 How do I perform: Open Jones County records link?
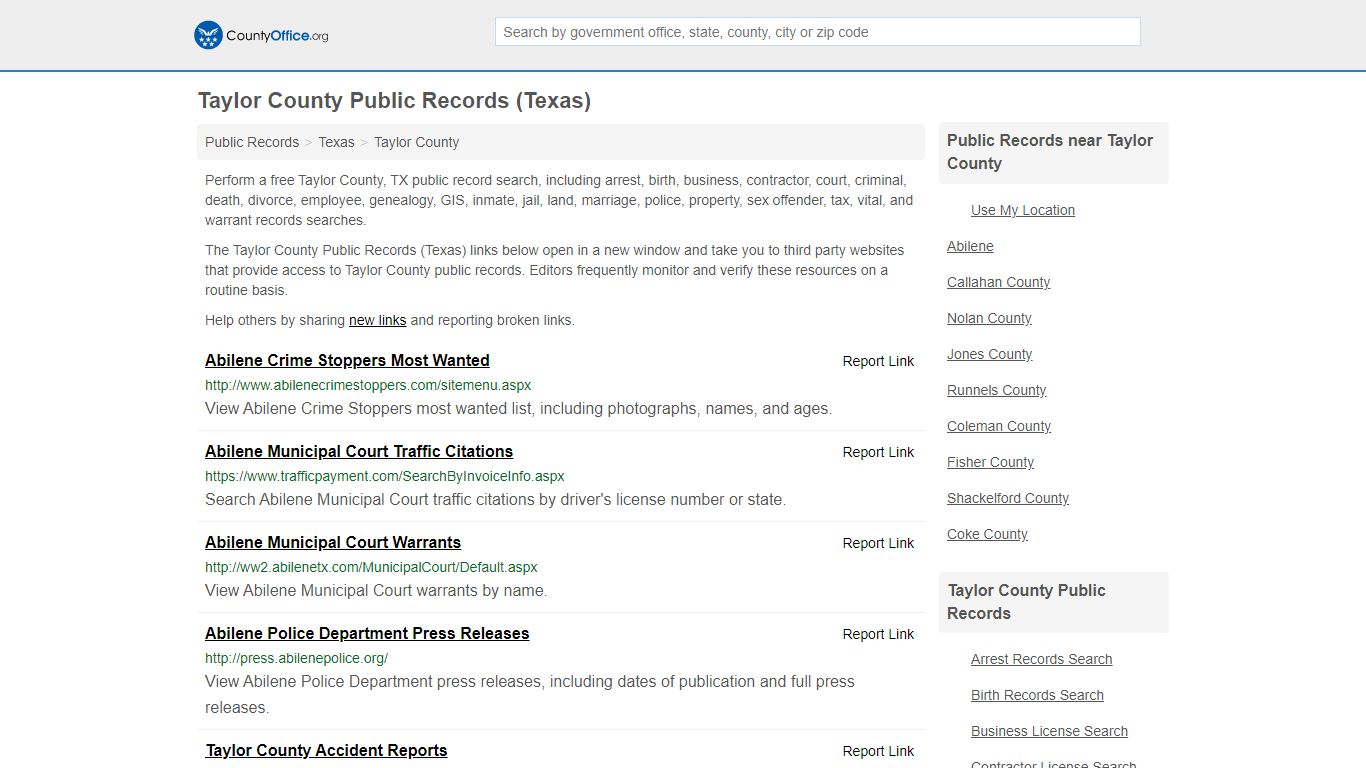point(989,354)
